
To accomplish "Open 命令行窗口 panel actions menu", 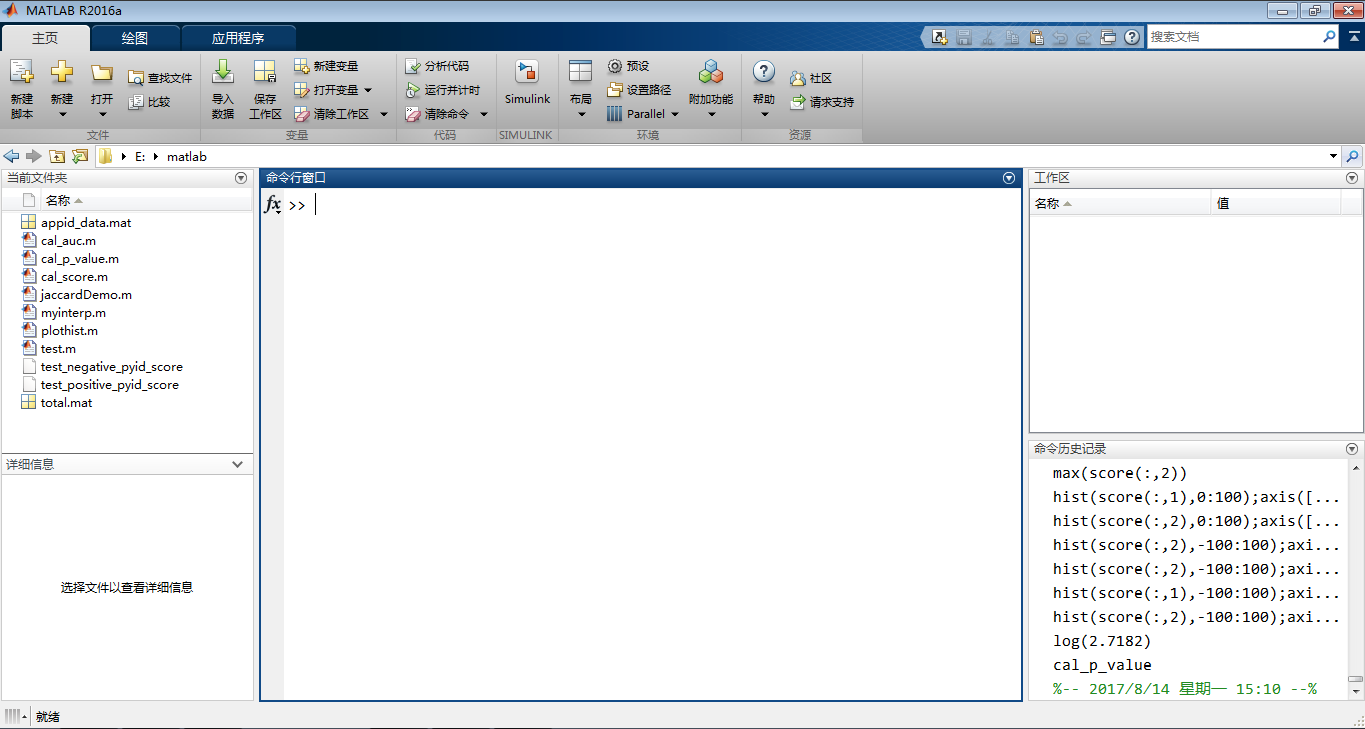I will [x=1008, y=178].
